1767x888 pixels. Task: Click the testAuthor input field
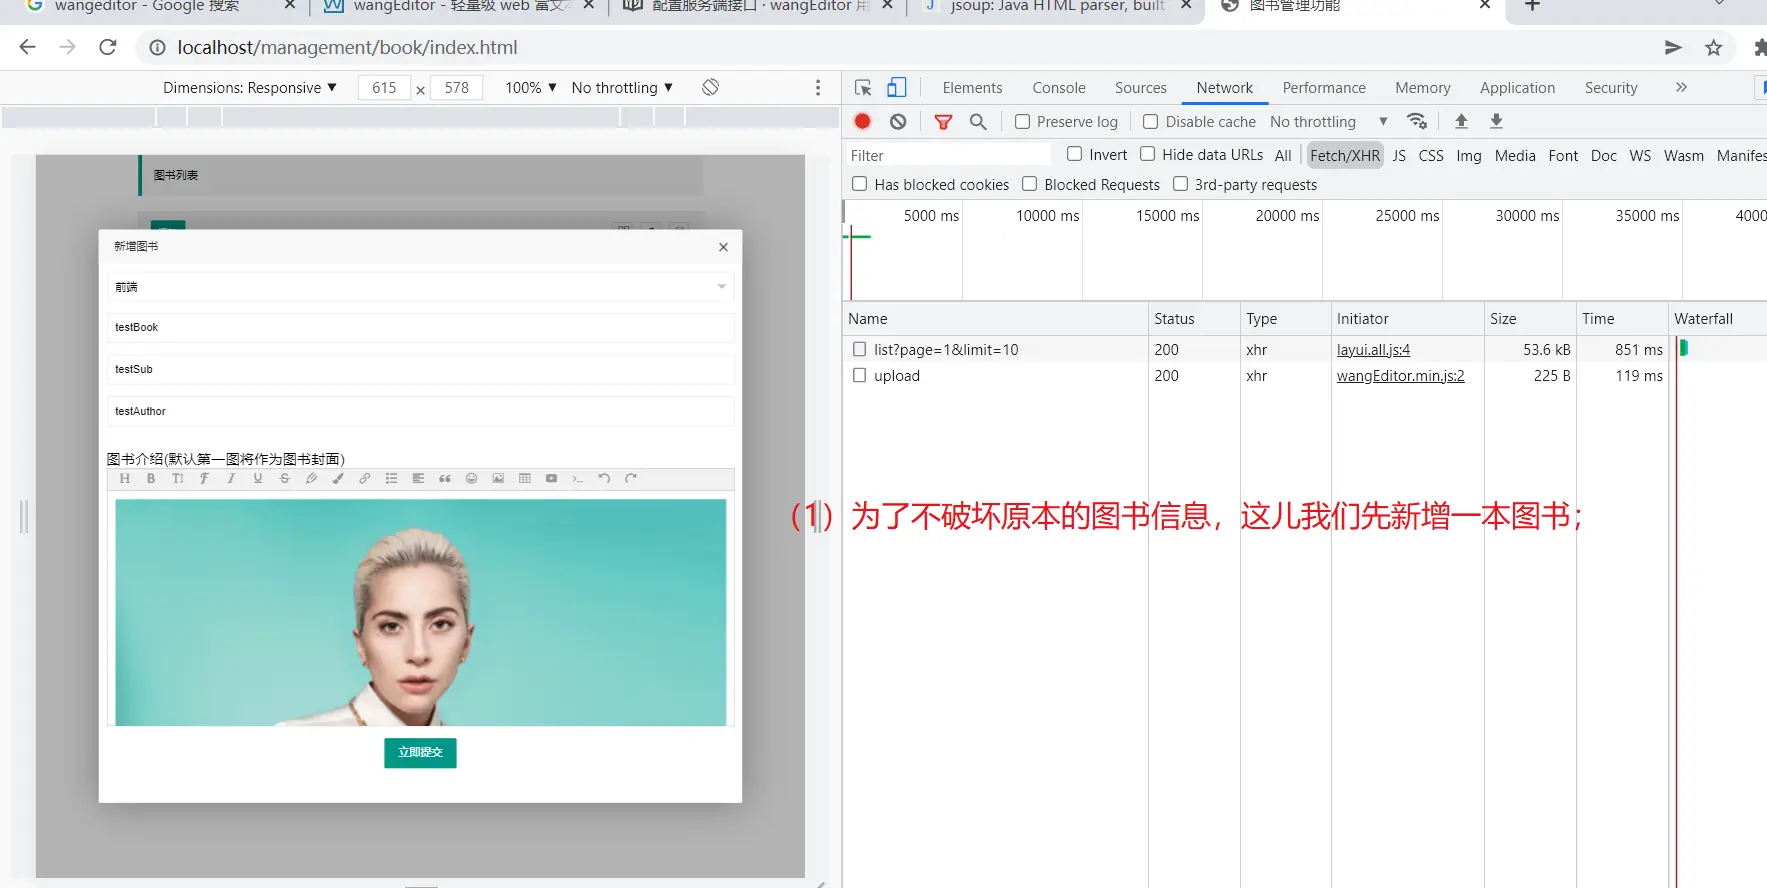420,411
